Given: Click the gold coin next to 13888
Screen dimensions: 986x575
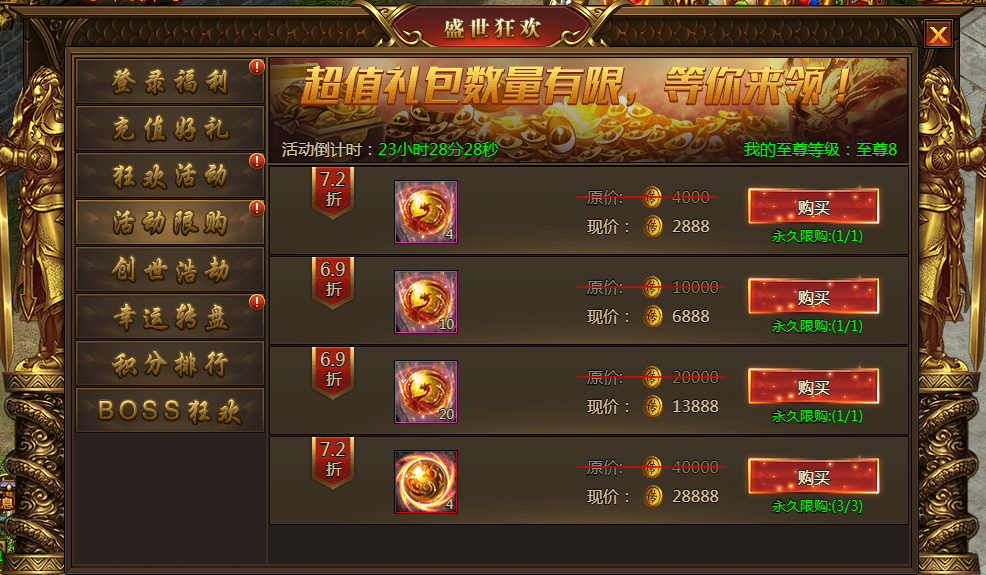Looking at the screenshot, I should (653, 406).
